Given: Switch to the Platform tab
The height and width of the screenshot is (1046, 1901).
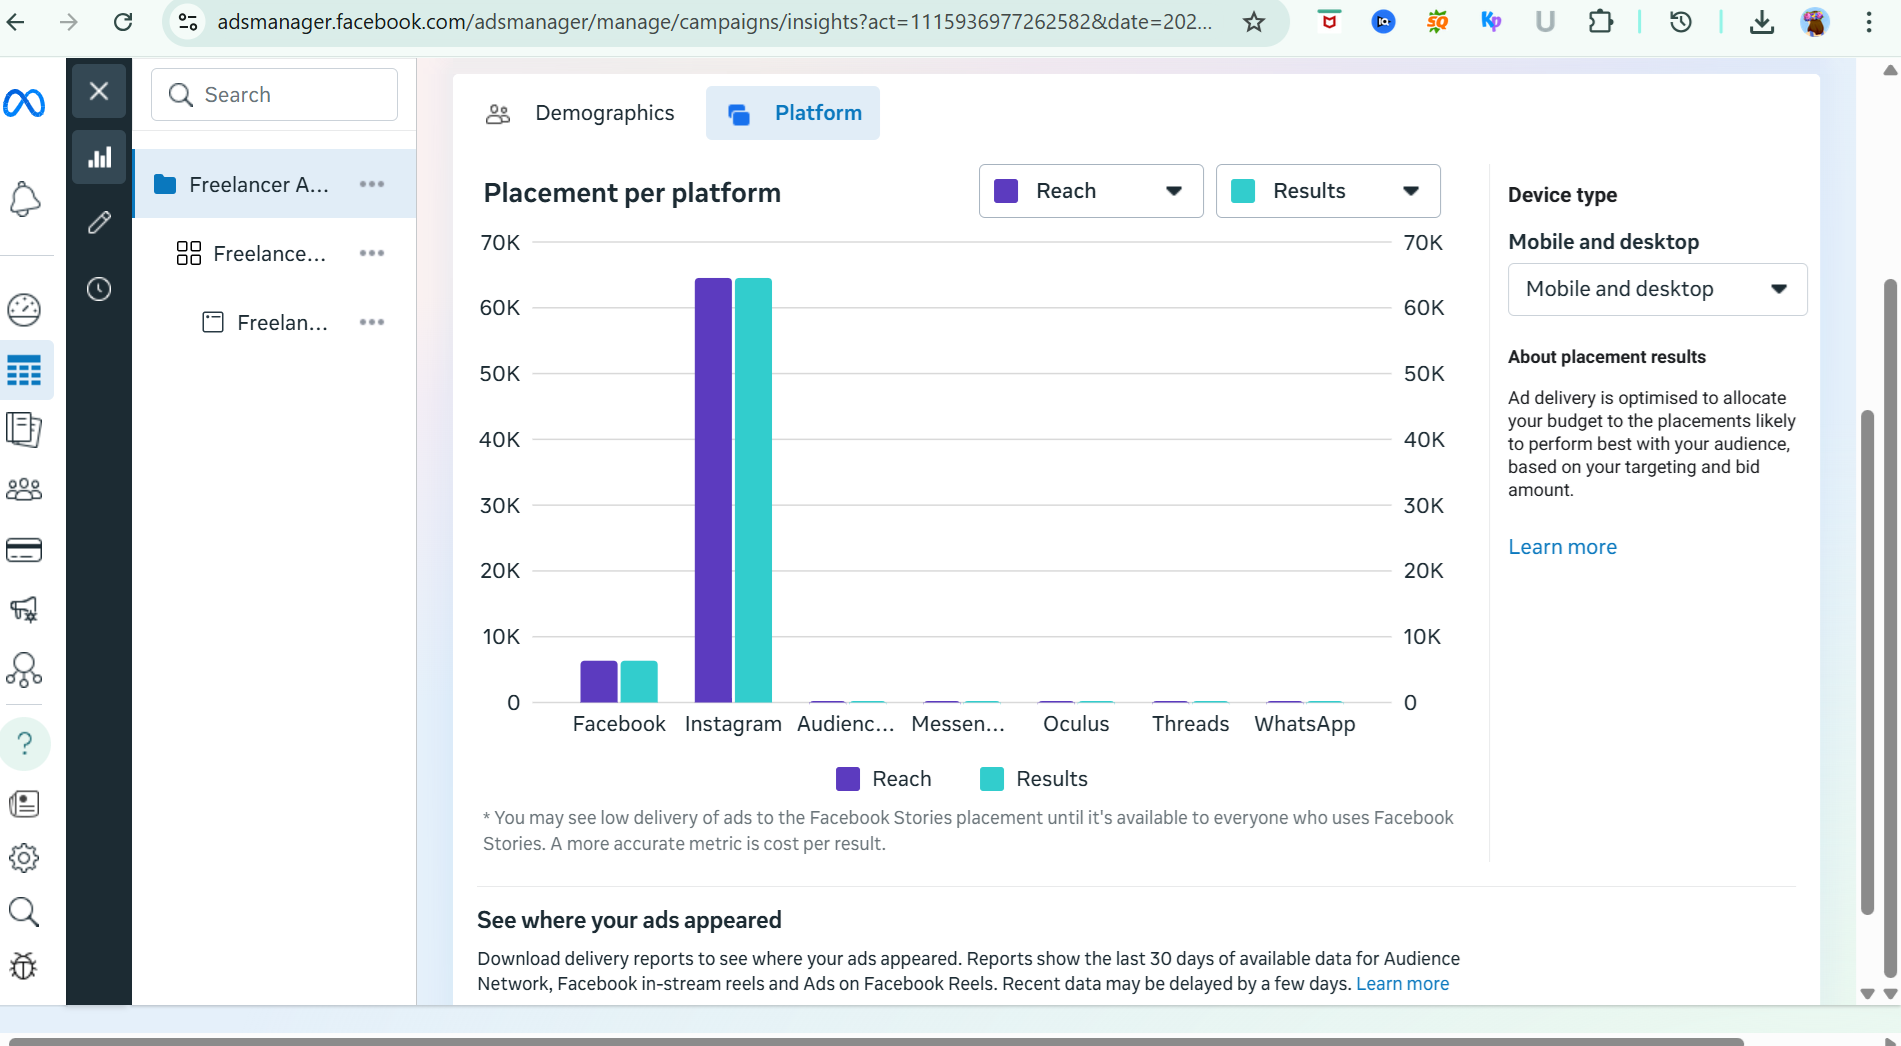Looking at the screenshot, I should point(793,113).
